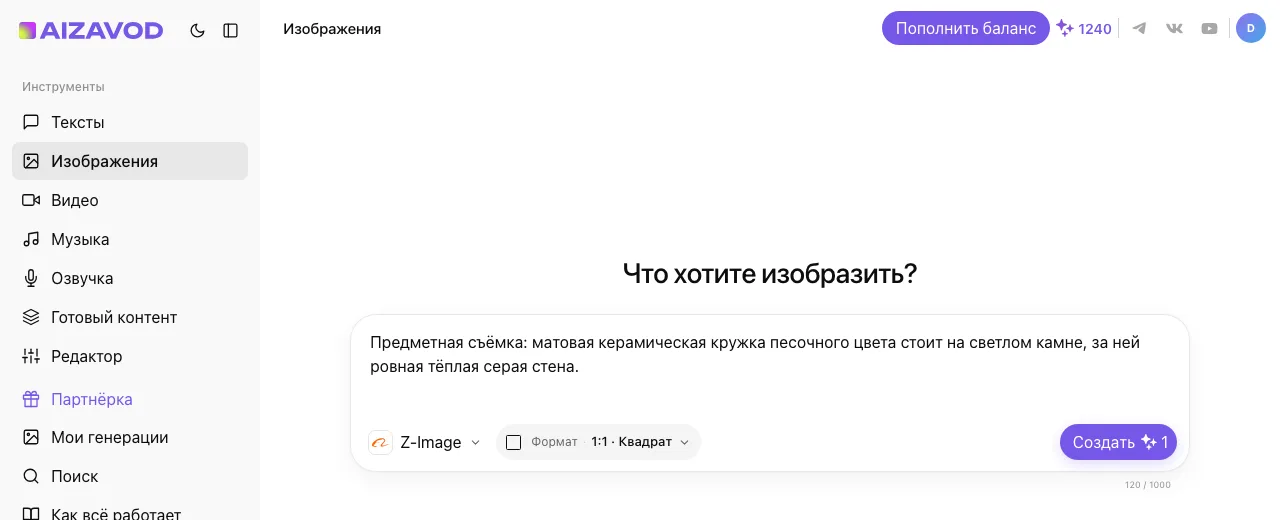Image resolution: width=1280 pixels, height=520 pixels.
Task: Open Тексты in the sidebar
Action: click(x=130, y=122)
